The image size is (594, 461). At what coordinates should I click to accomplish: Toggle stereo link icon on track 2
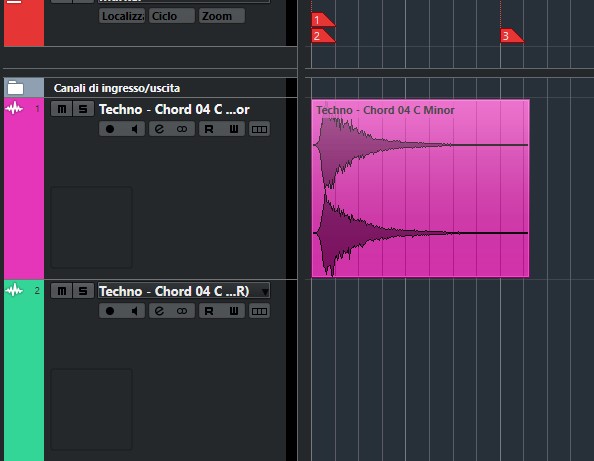click(x=182, y=311)
